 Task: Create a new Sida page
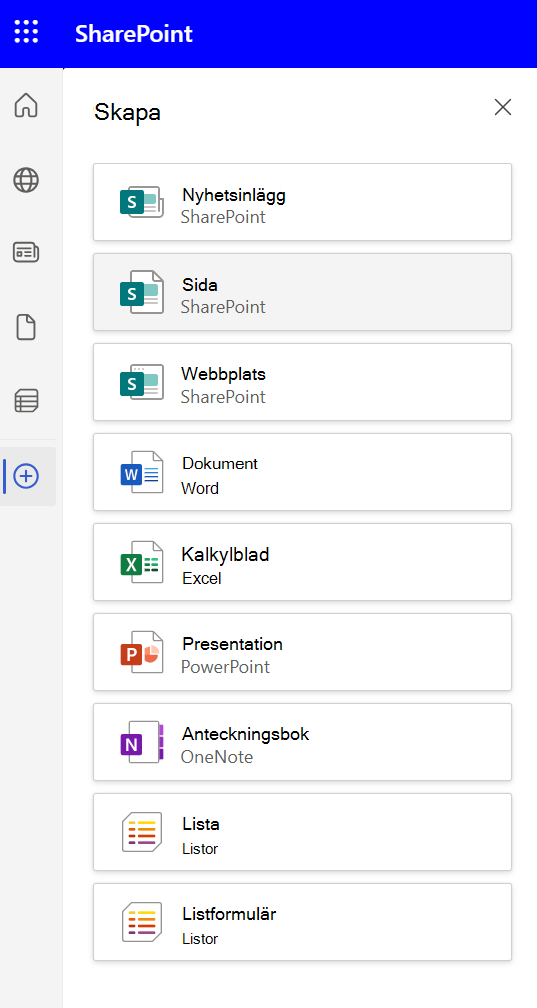click(302, 292)
